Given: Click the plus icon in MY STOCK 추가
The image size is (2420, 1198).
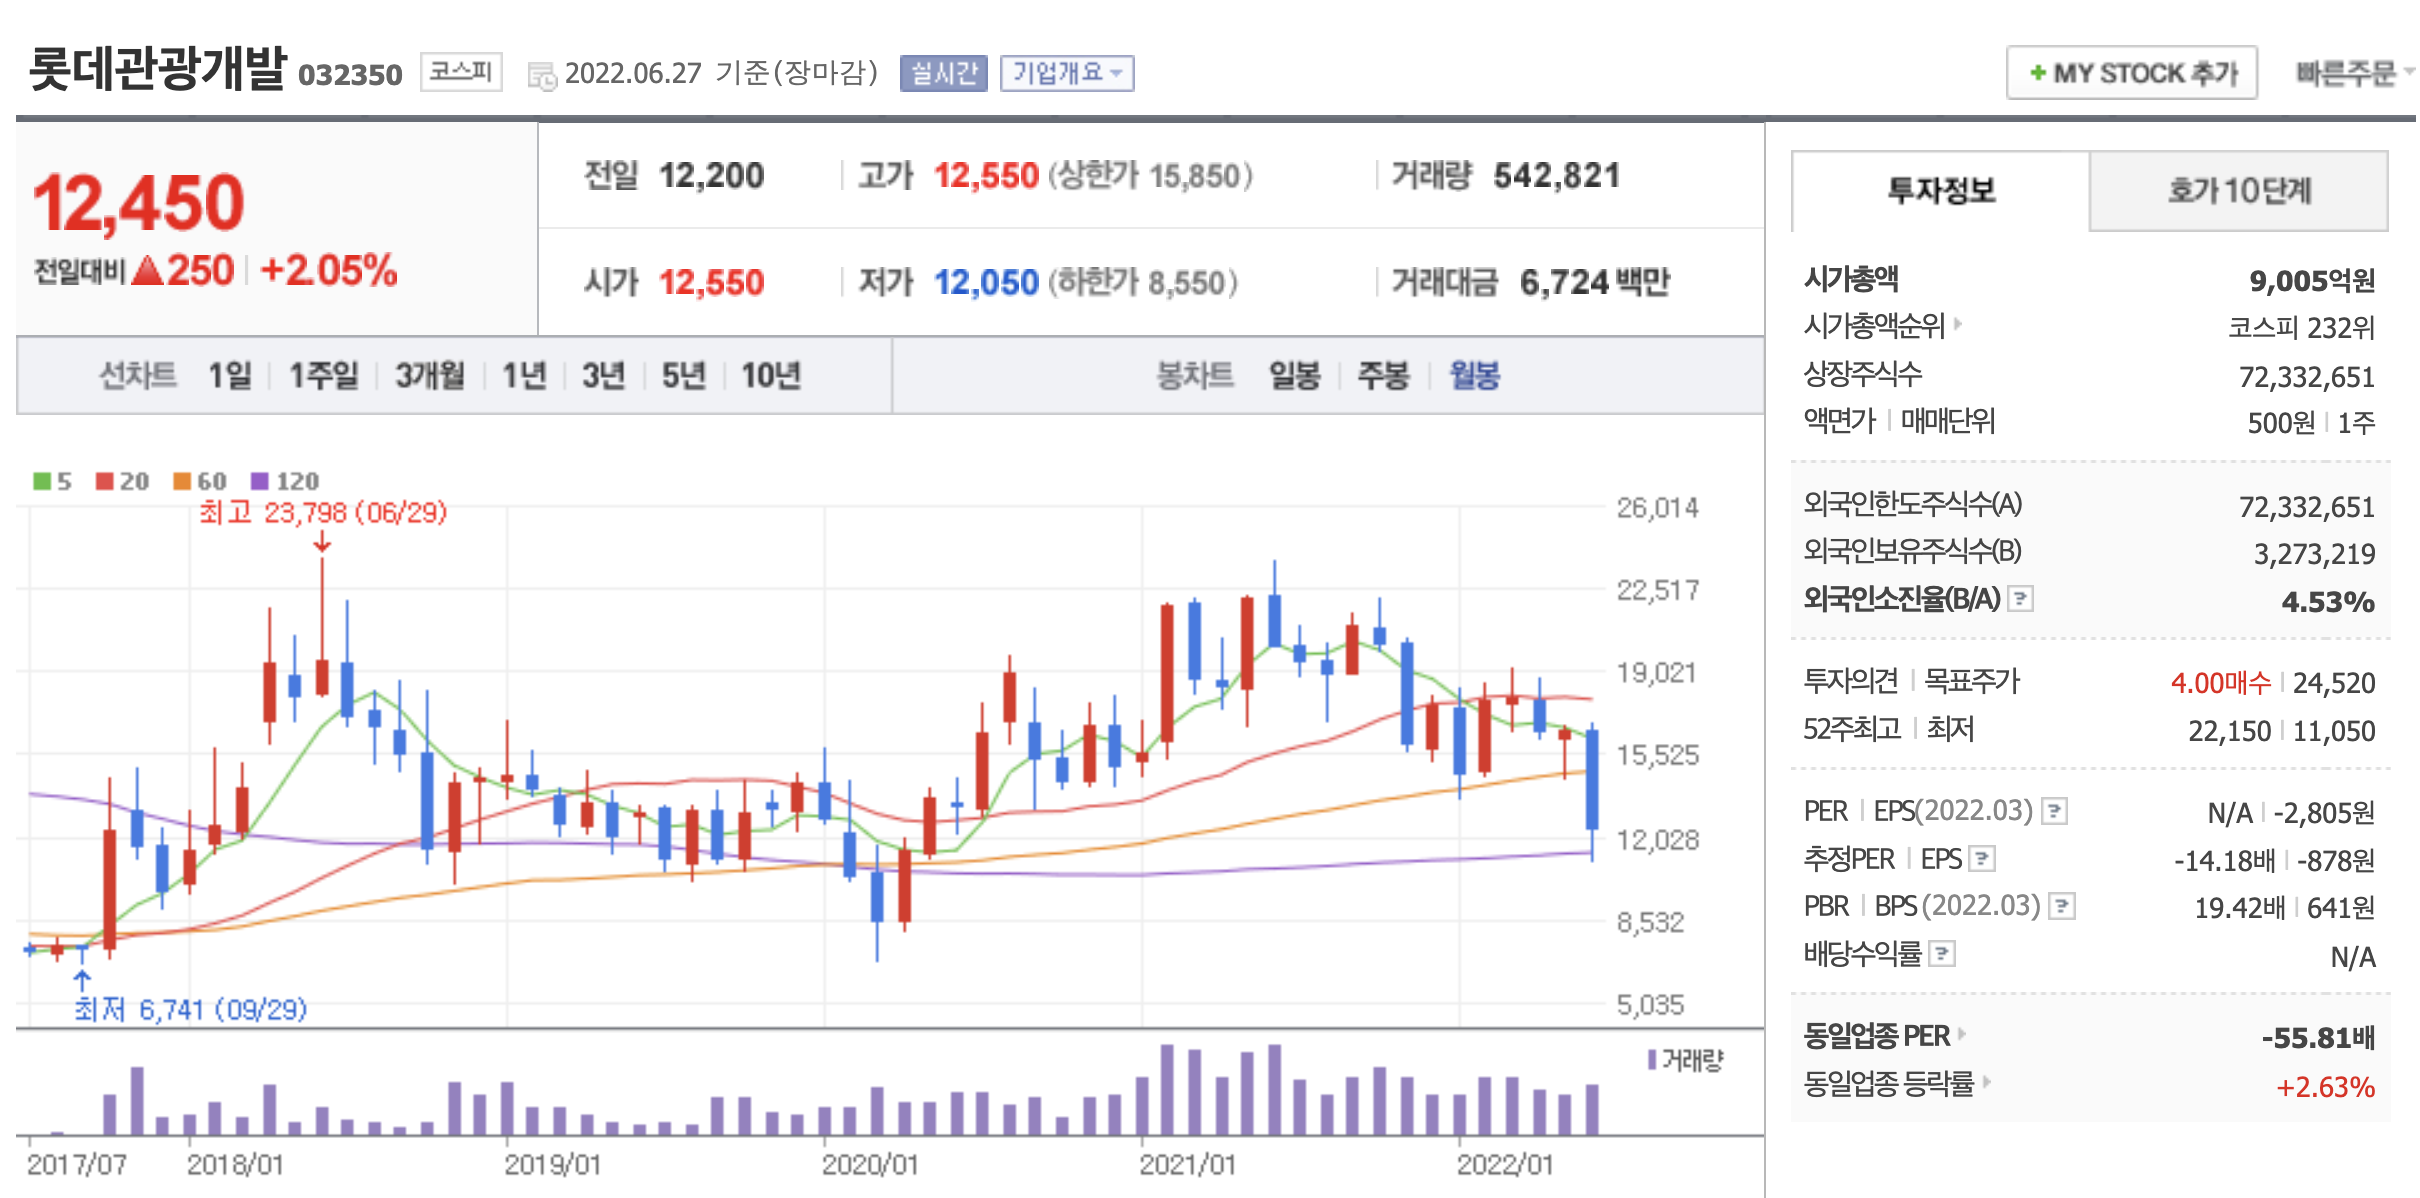Looking at the screenshot, I should click(2037, 73).
